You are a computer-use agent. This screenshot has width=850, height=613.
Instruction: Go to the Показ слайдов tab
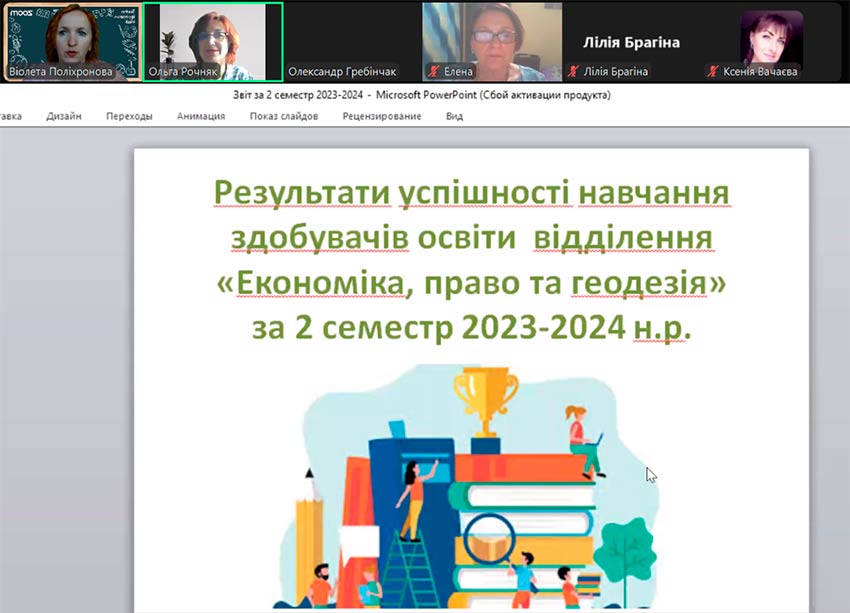coord(284,116)
